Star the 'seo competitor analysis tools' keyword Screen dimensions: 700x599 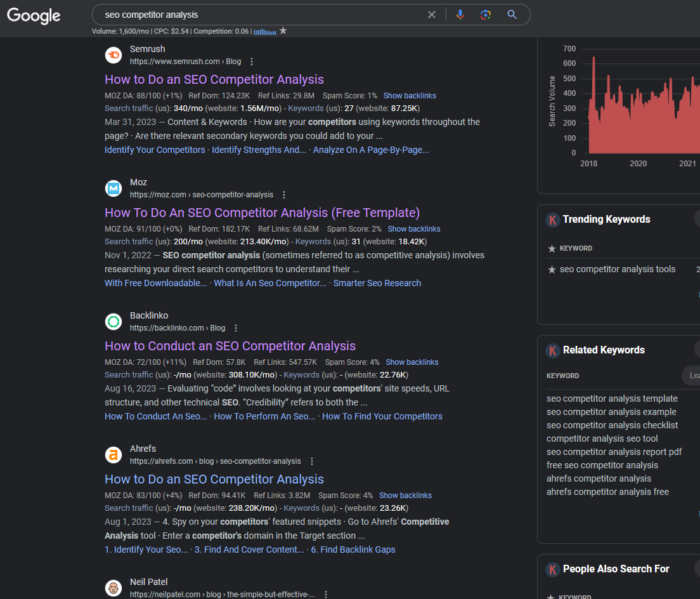[552, 270]
